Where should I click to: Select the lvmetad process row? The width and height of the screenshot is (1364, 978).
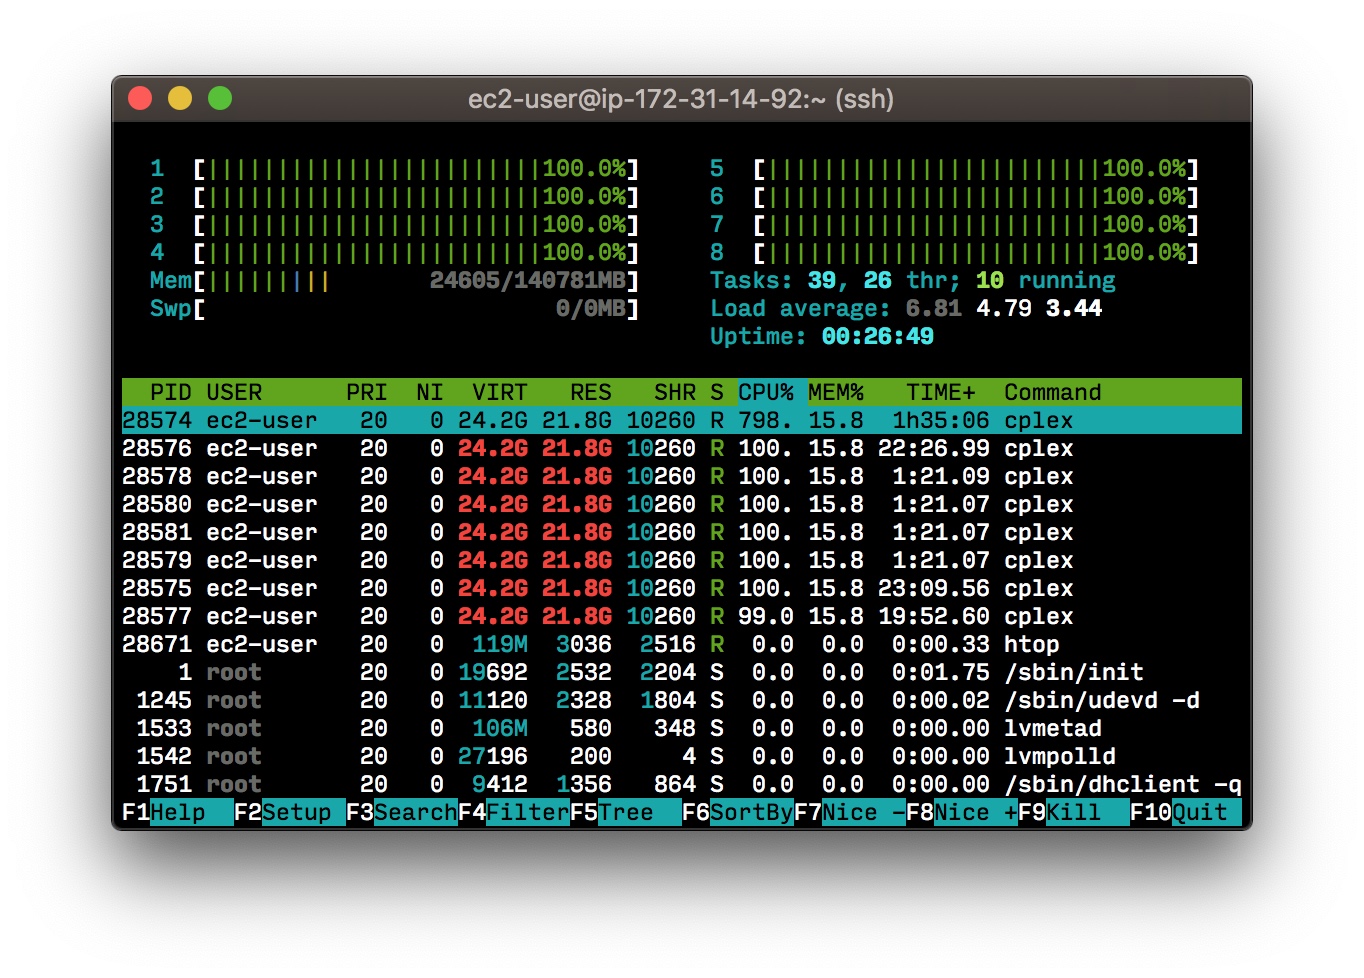681,728
